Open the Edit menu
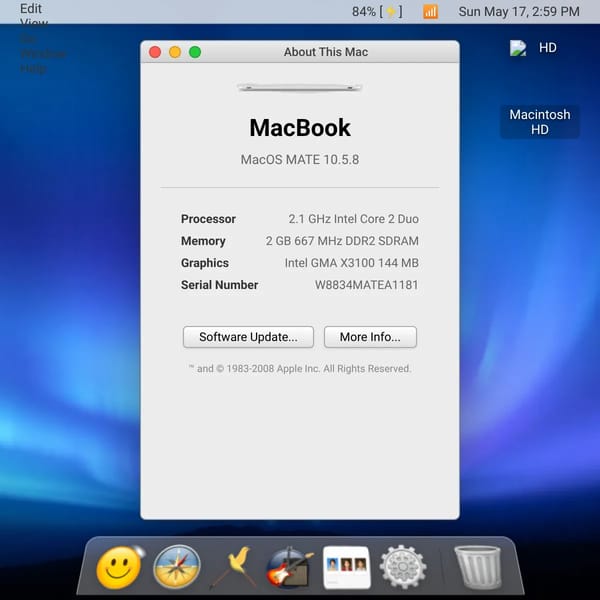Image resolution: width=600 pixels, height=600 pixels. point(31,8)
